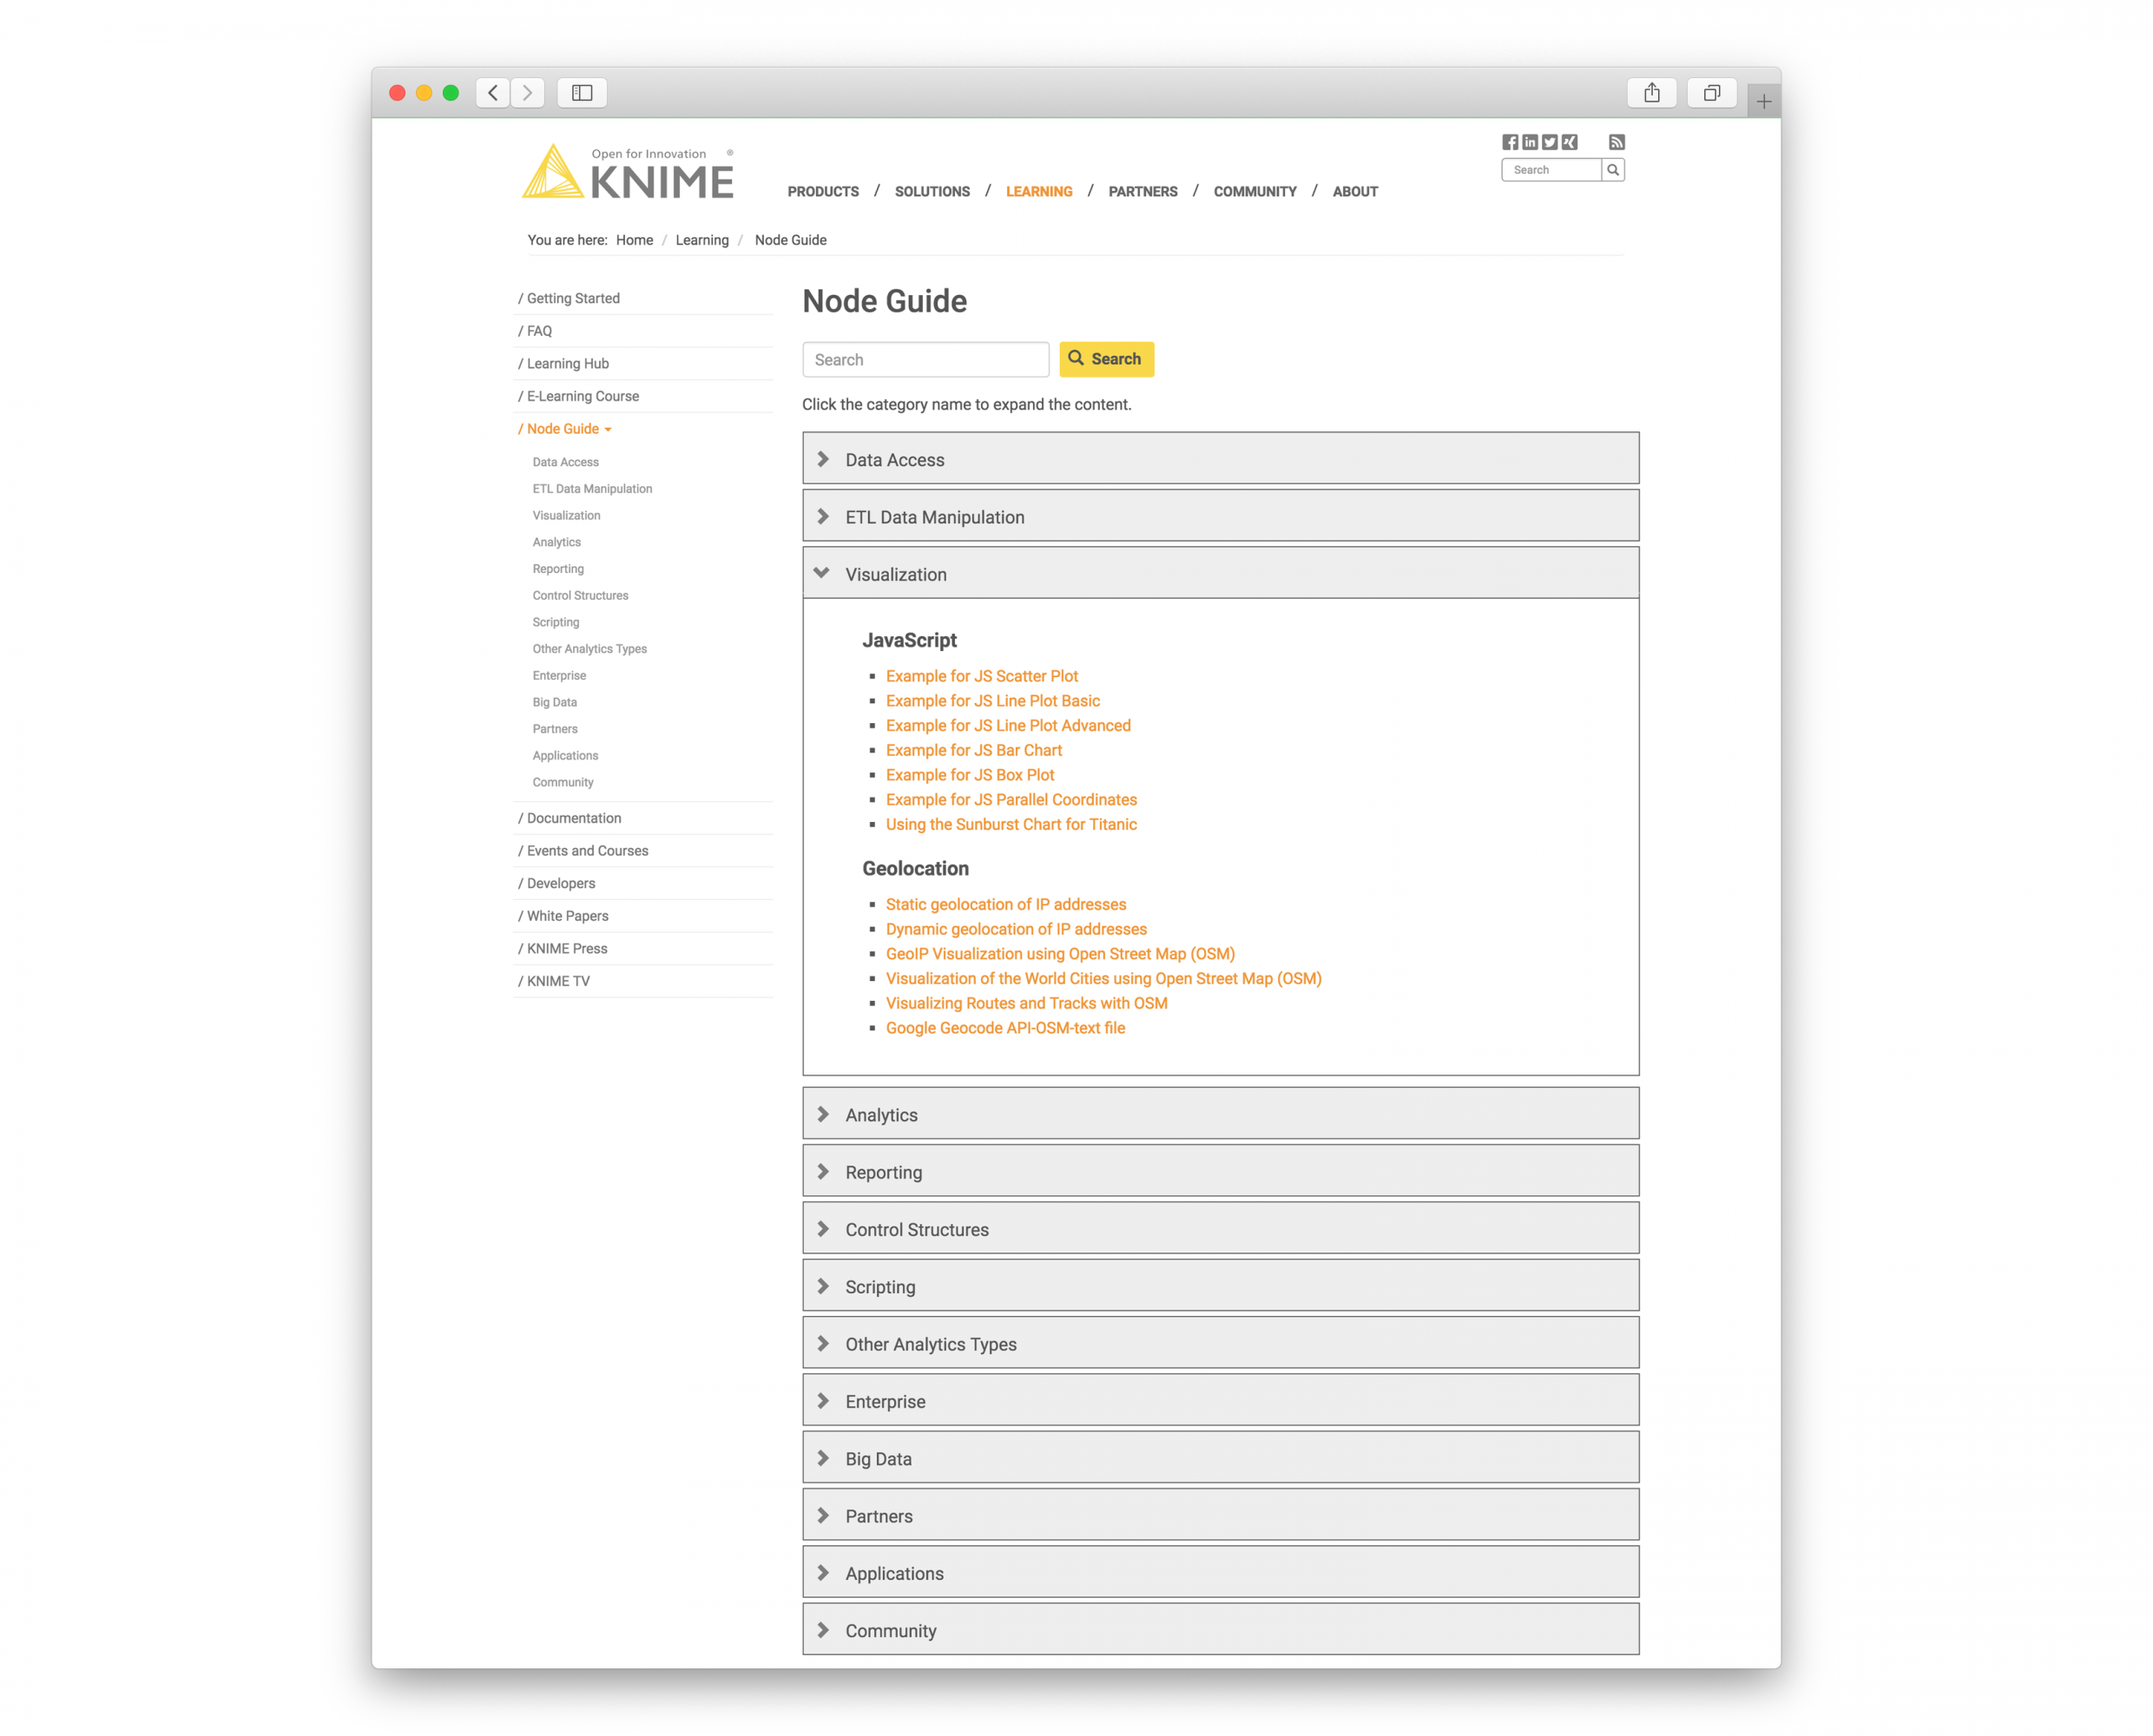Open KNIME Facebook page icon

pos(1510,142)
